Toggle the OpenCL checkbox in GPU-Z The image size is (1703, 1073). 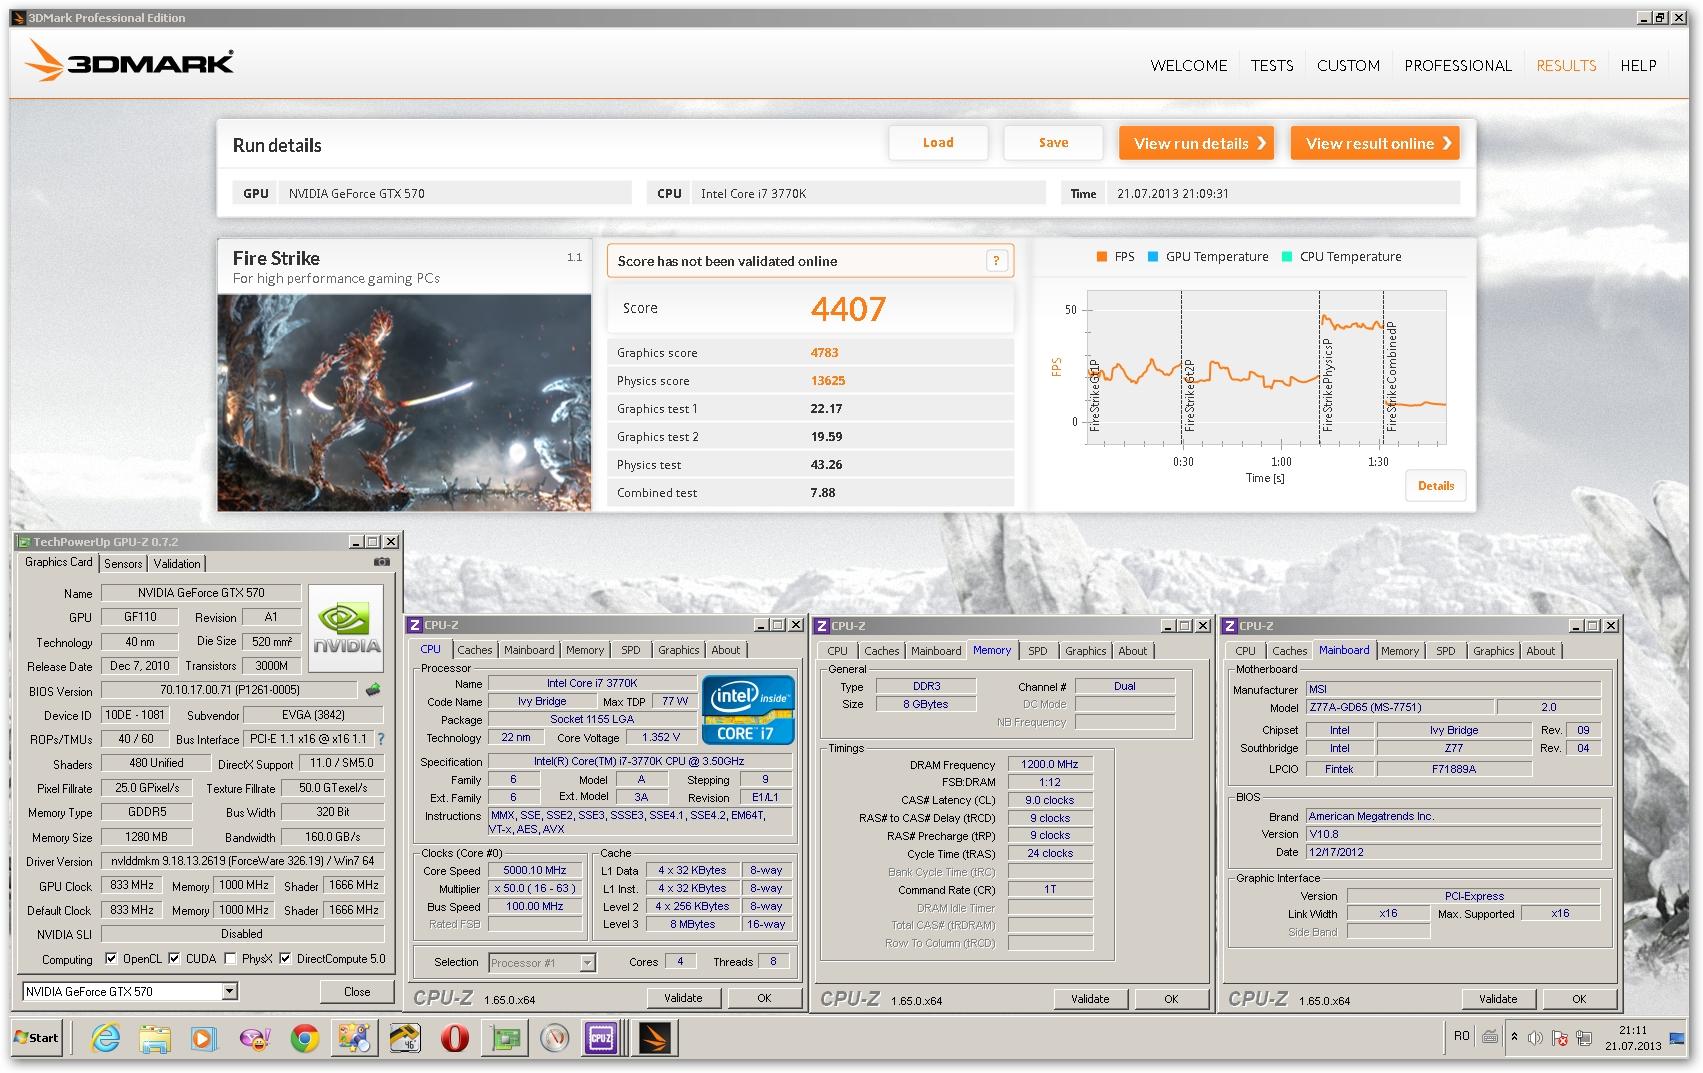coord(111,958)
